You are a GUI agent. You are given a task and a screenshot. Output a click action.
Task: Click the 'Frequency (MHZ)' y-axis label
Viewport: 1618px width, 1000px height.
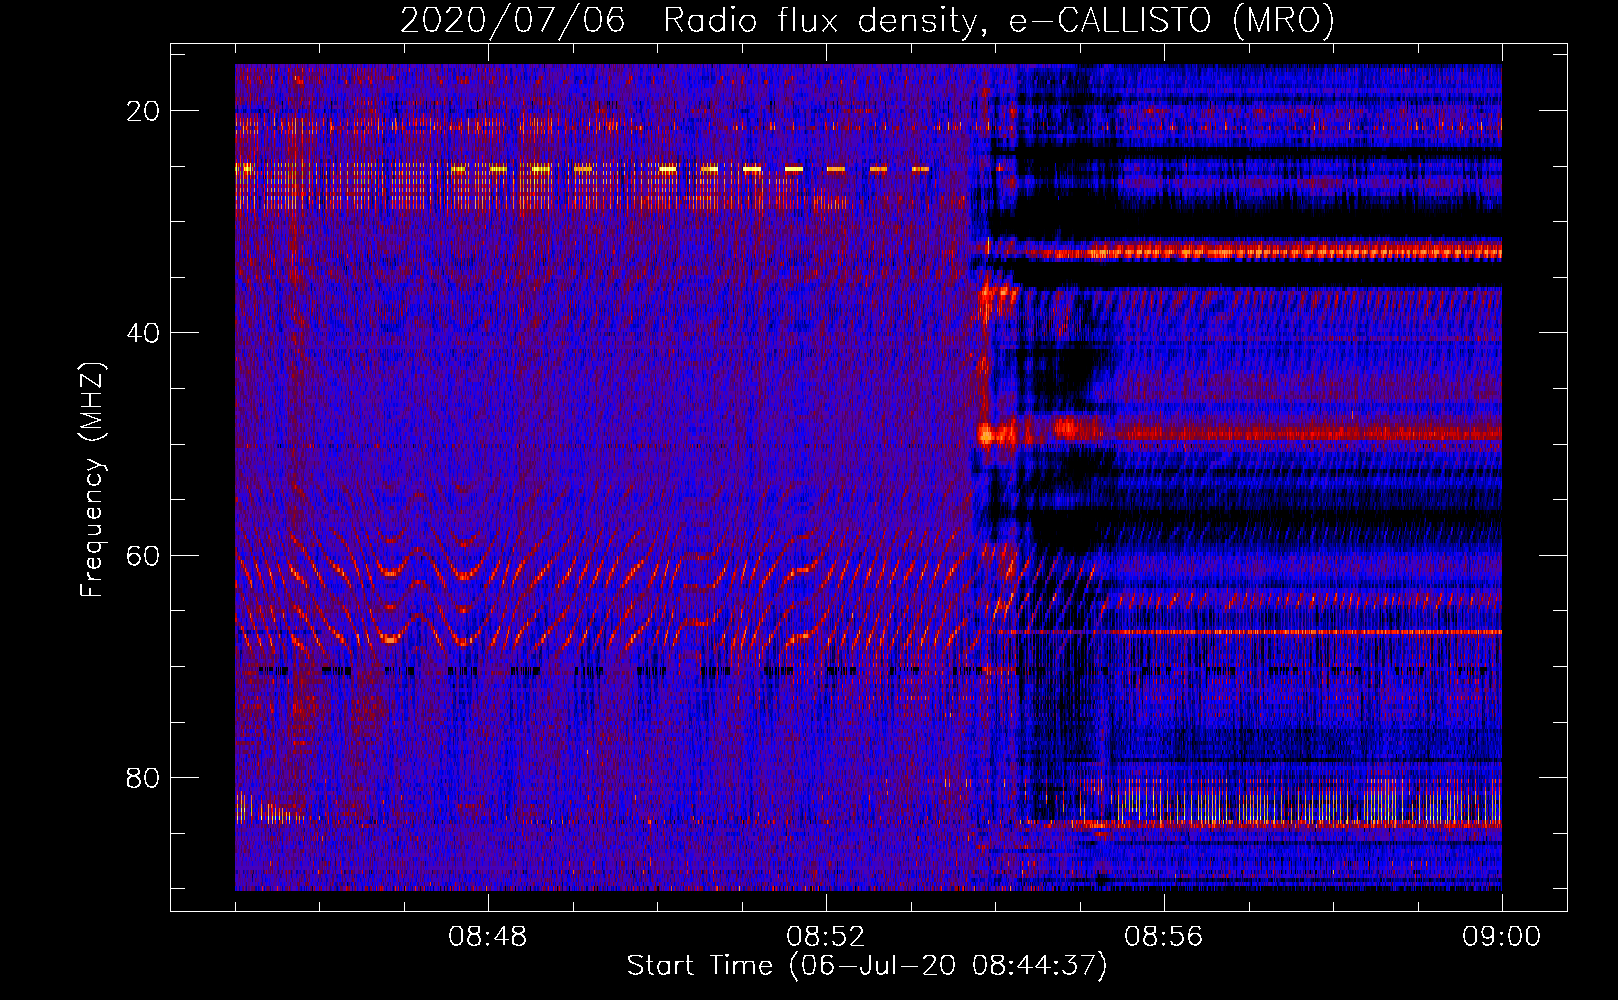pyautogui.click(x=92, y=480)
